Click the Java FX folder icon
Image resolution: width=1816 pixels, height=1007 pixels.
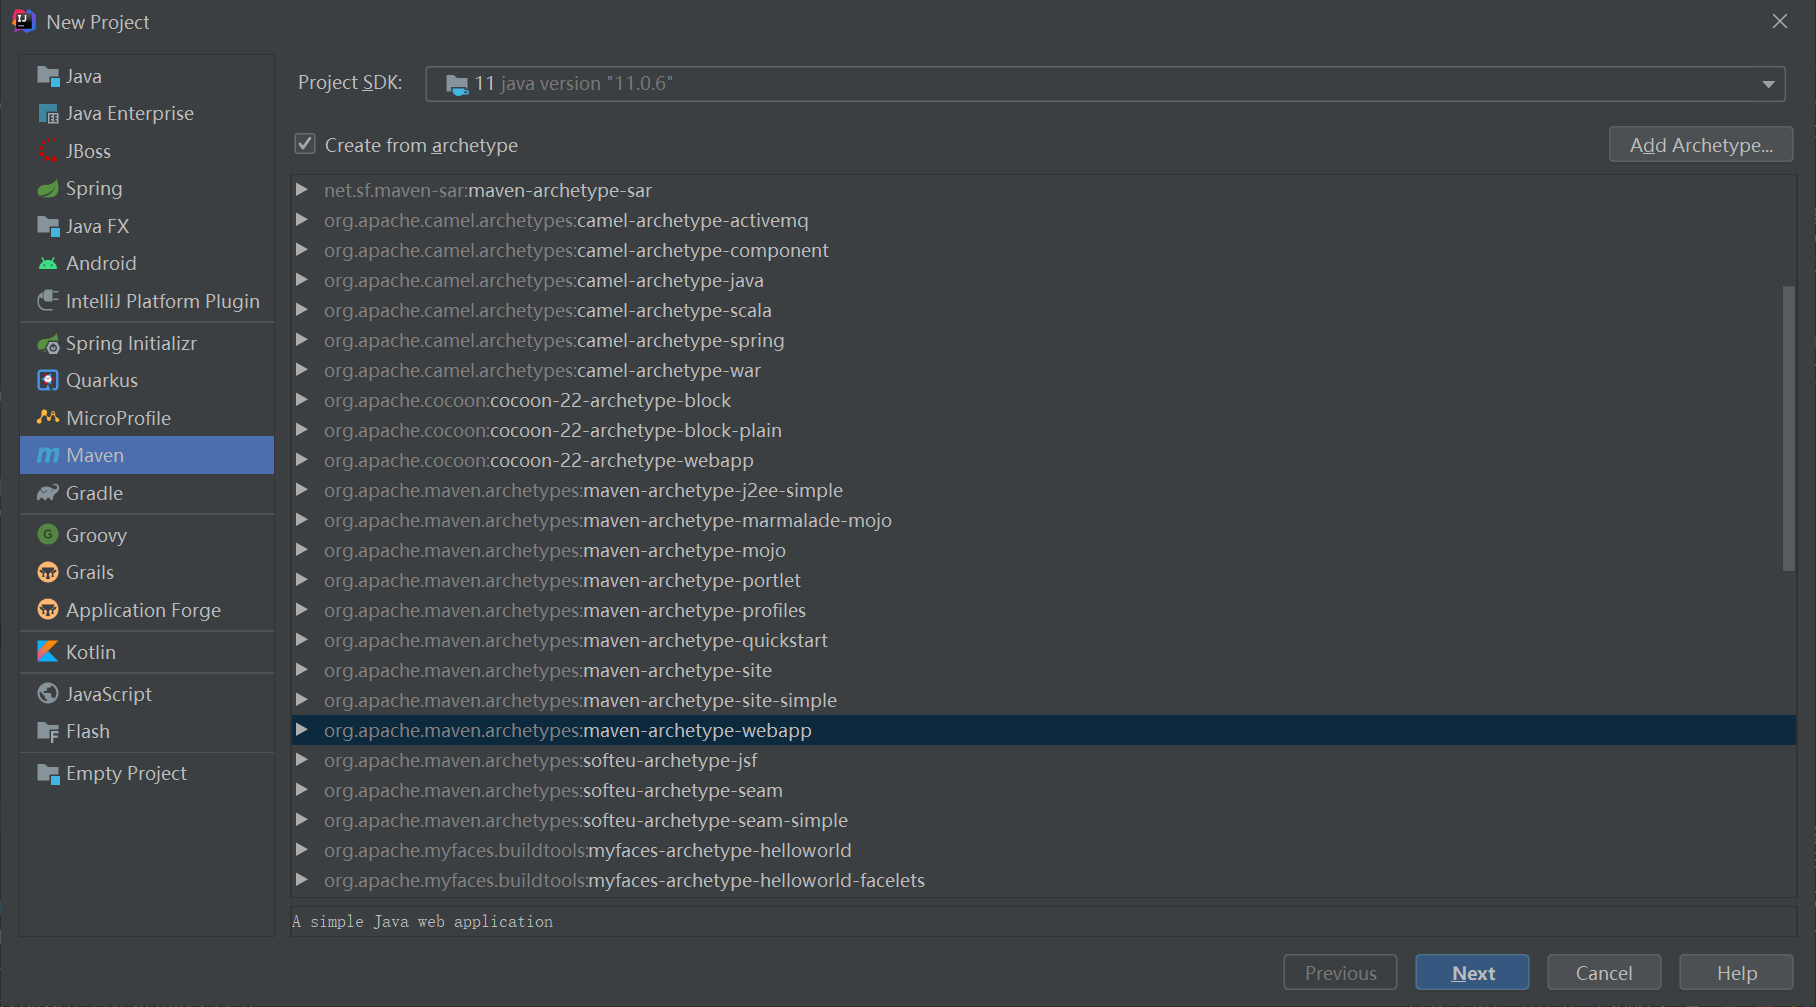pos(48,226)
